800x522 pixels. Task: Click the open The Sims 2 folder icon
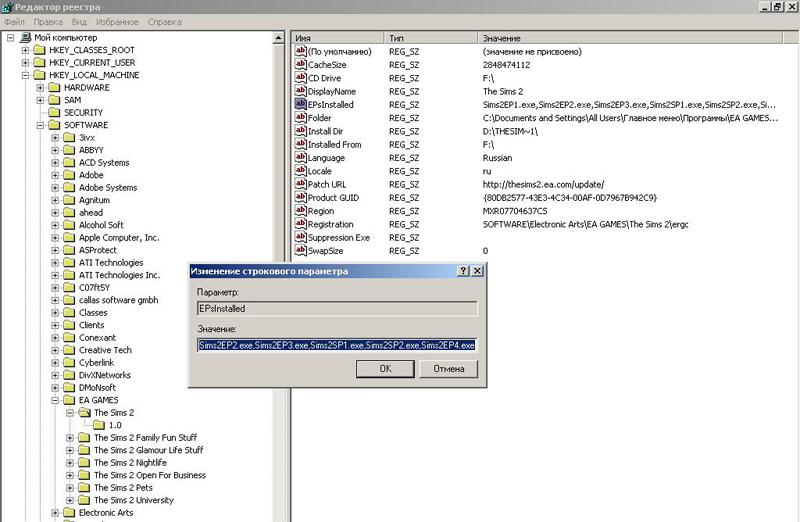[84, 412]
